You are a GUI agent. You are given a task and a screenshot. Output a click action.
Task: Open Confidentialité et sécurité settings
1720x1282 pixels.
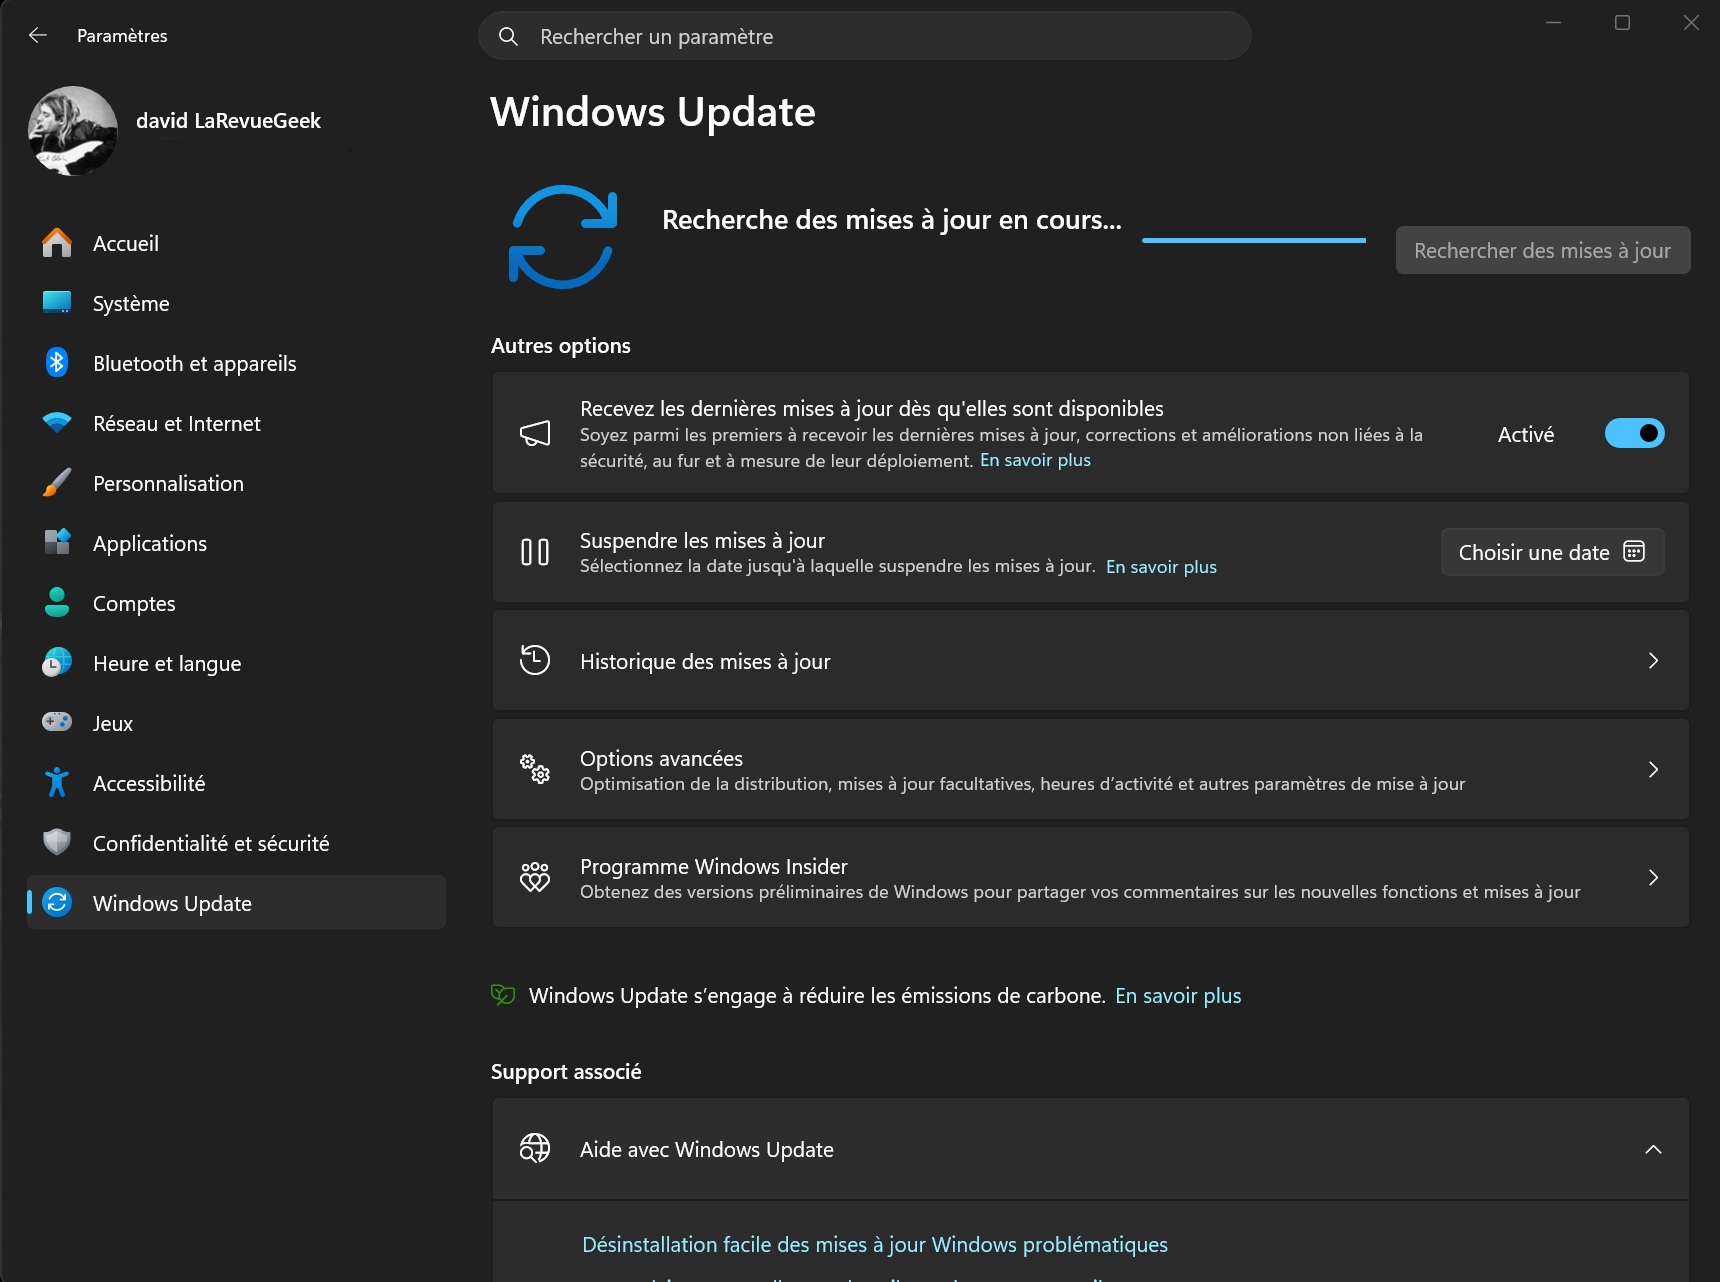pos(237,843)
